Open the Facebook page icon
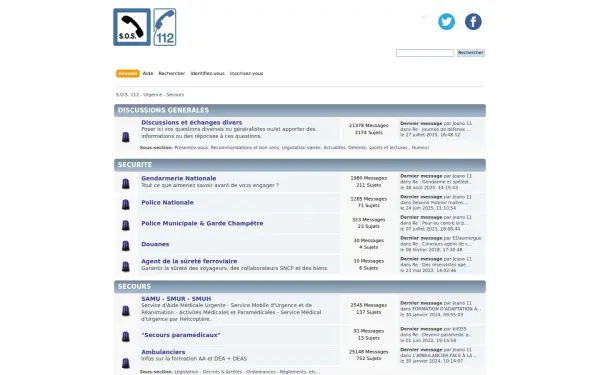This screenshot has height=375, width=600. [x=473, y=21]
